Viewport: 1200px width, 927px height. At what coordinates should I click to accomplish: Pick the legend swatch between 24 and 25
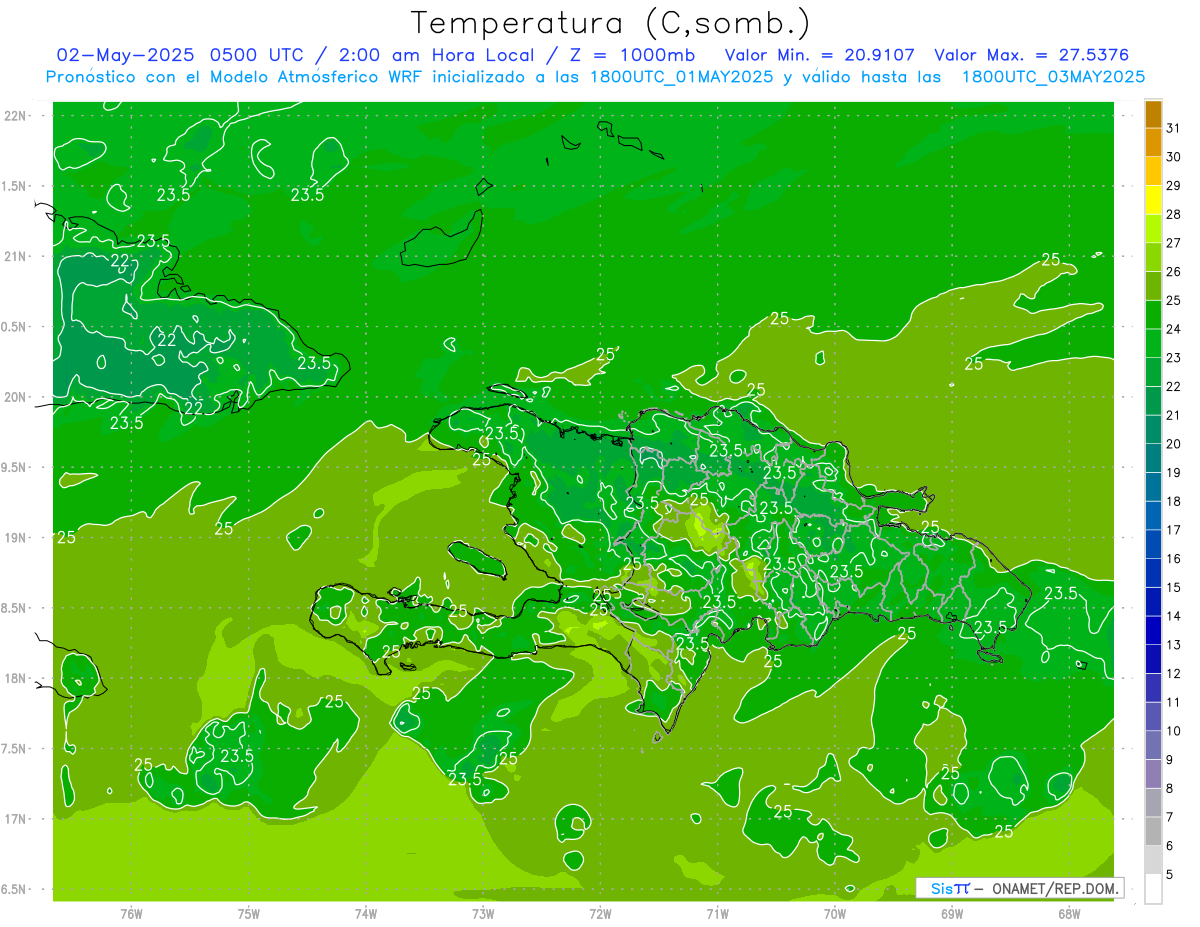coord(1153,315)
